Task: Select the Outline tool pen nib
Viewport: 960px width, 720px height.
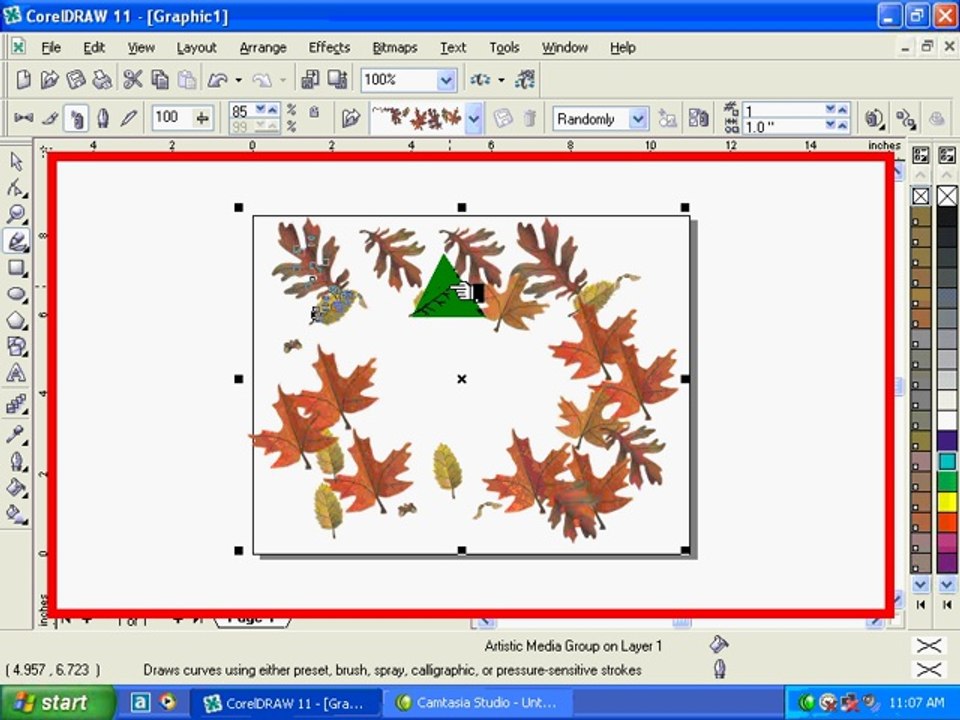Action: click(16, 462)
